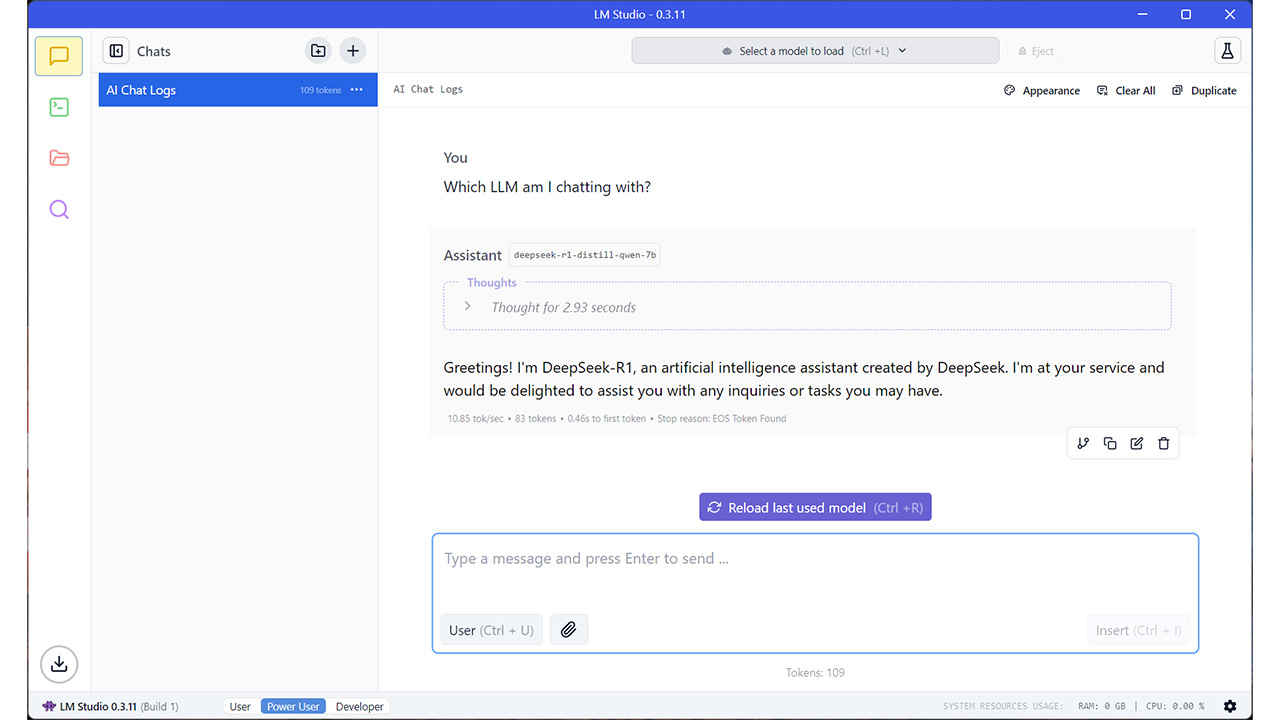The image size is (1280, 720).
Task: Open AI Chat Logs options menu
Action: click(x=357, y=90)
